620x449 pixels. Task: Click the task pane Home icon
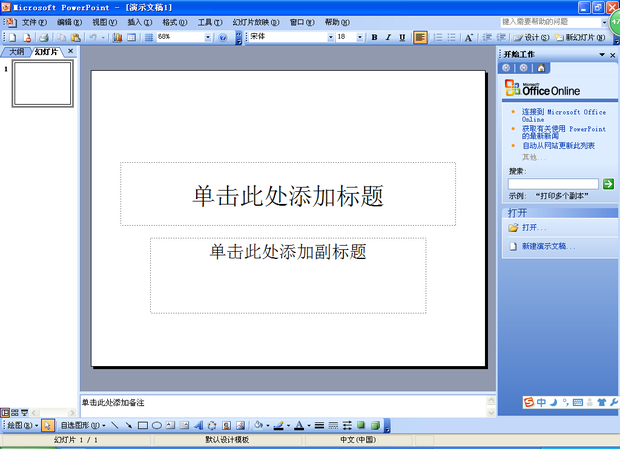point(541,68)
